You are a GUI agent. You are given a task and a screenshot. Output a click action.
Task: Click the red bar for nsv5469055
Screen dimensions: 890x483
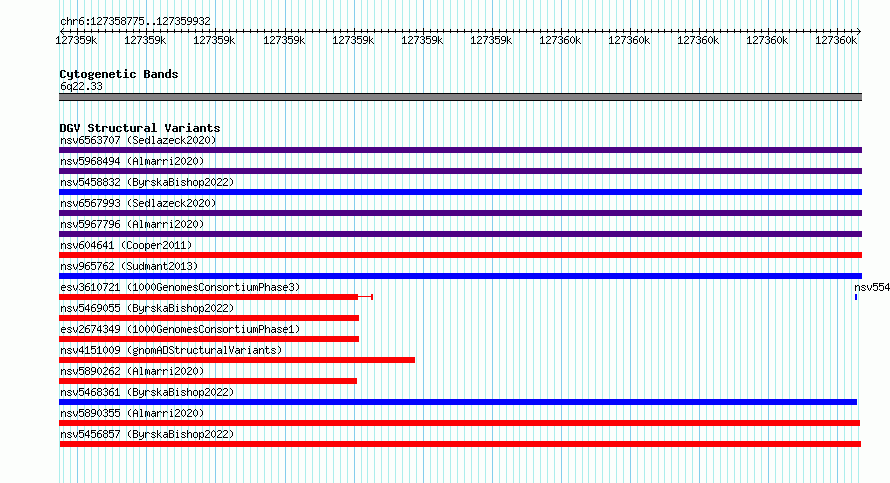209,318
